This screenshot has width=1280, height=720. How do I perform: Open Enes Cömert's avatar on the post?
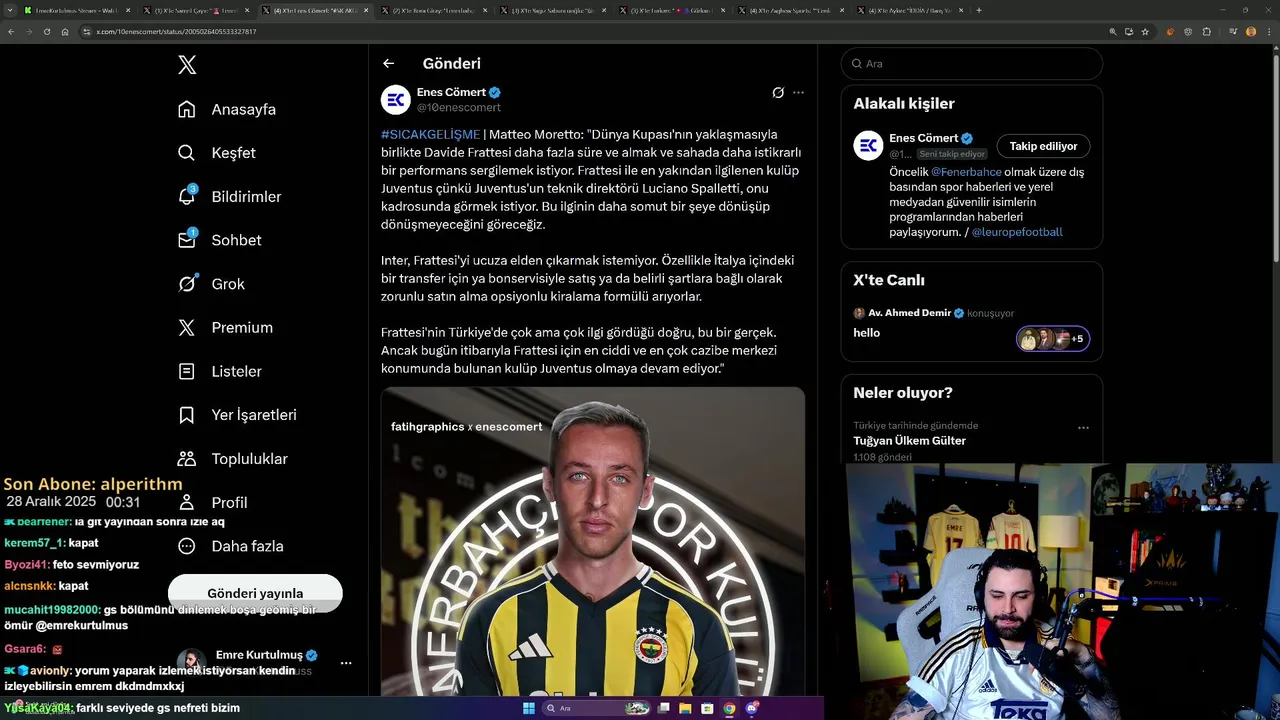point(396,99)
